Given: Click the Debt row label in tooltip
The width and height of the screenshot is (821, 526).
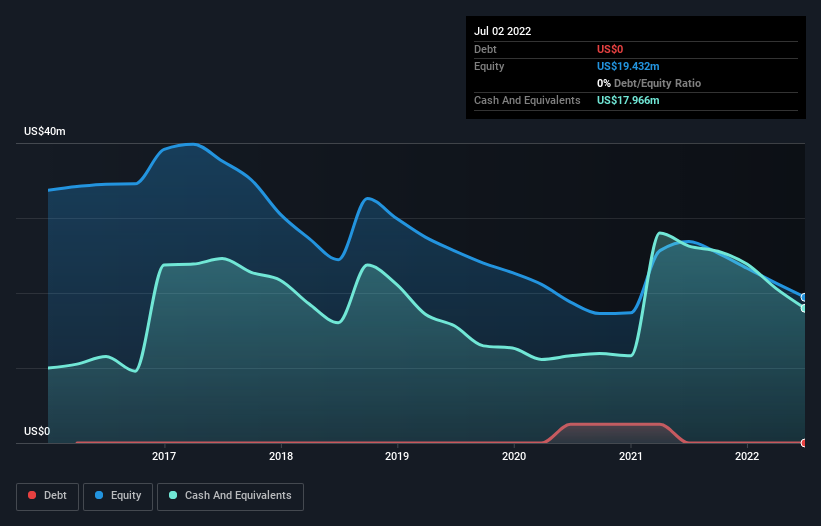Looking at the screenshot, I should (x=485, y=49).
